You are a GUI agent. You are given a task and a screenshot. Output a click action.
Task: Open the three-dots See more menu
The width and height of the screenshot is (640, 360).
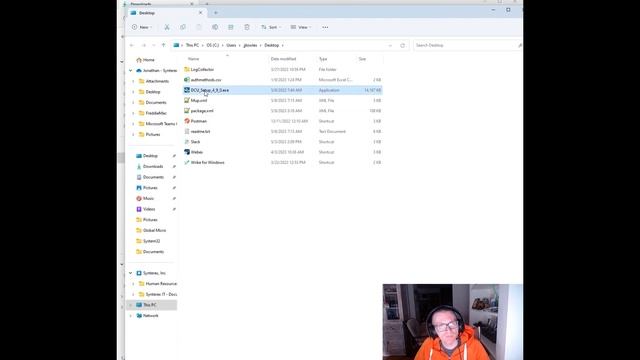point(325,27)
